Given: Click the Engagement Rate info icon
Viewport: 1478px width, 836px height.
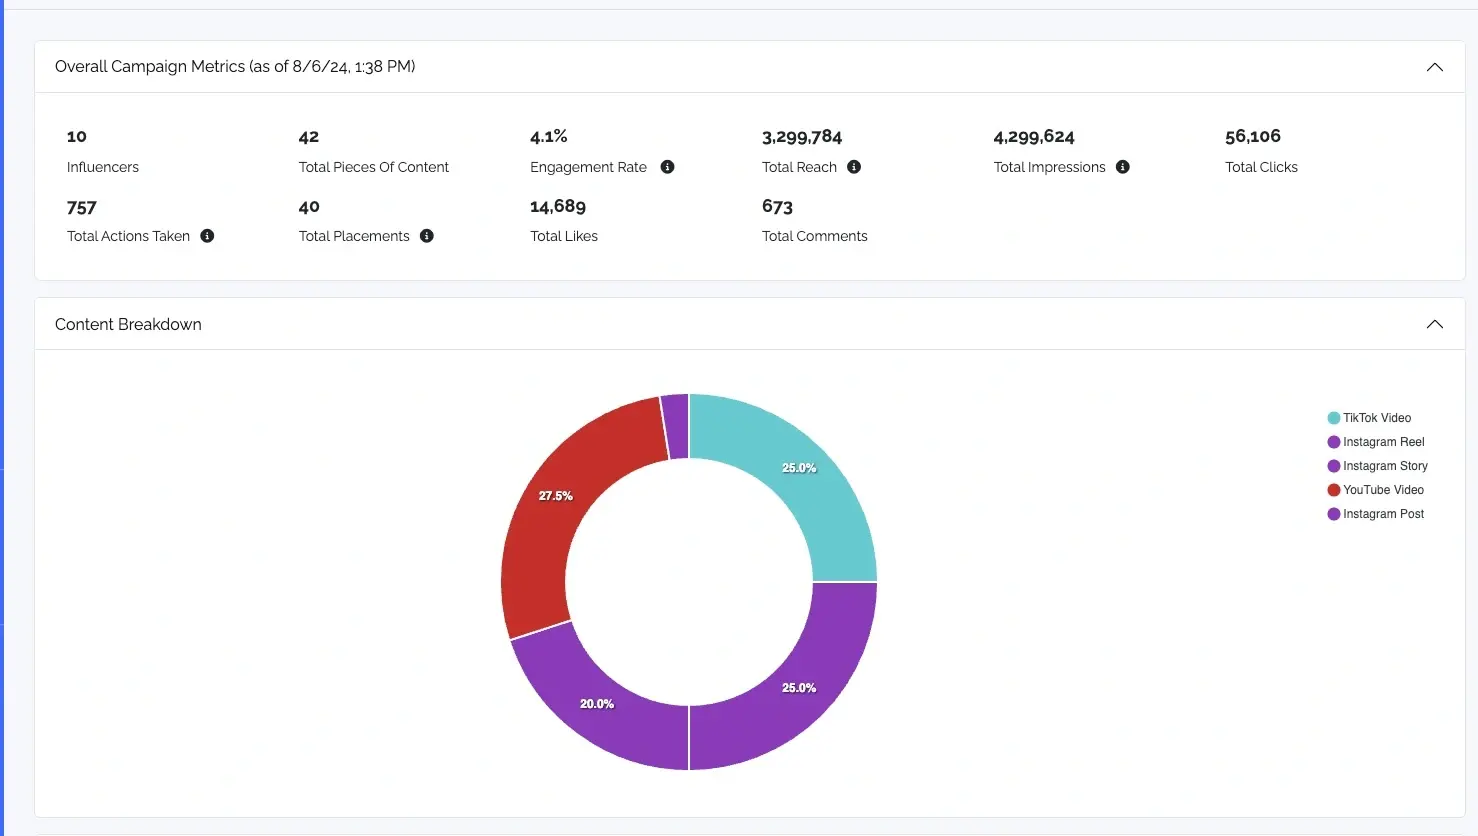Looking at the screenshot, I should (667, 167).
